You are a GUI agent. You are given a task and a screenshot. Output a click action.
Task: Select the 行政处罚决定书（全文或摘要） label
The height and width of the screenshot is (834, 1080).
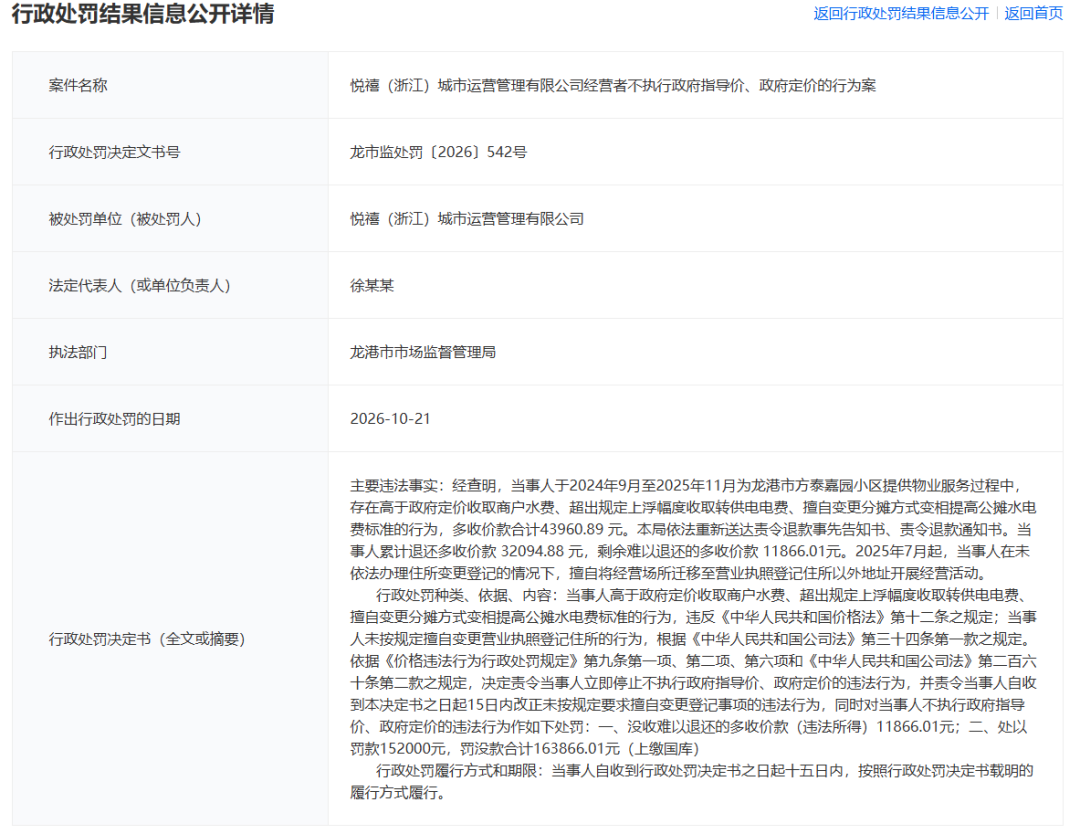[x=147, y=639]
